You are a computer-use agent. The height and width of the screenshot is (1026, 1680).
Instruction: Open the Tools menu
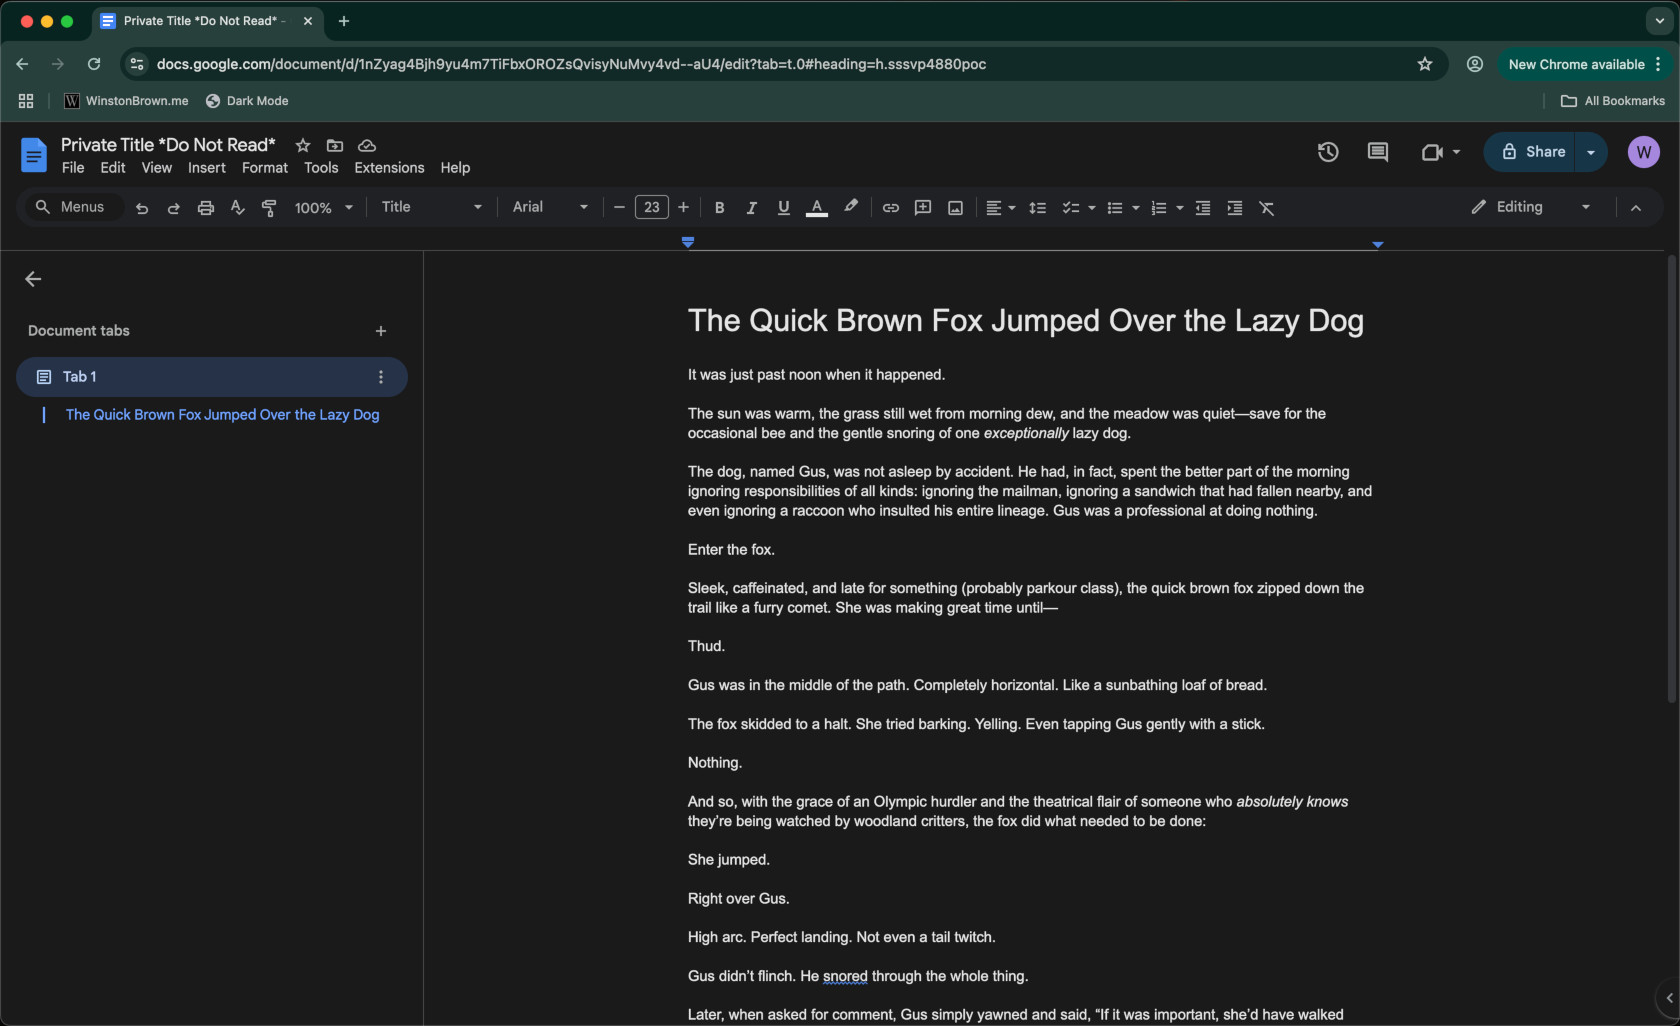click(x=321, y=168)
